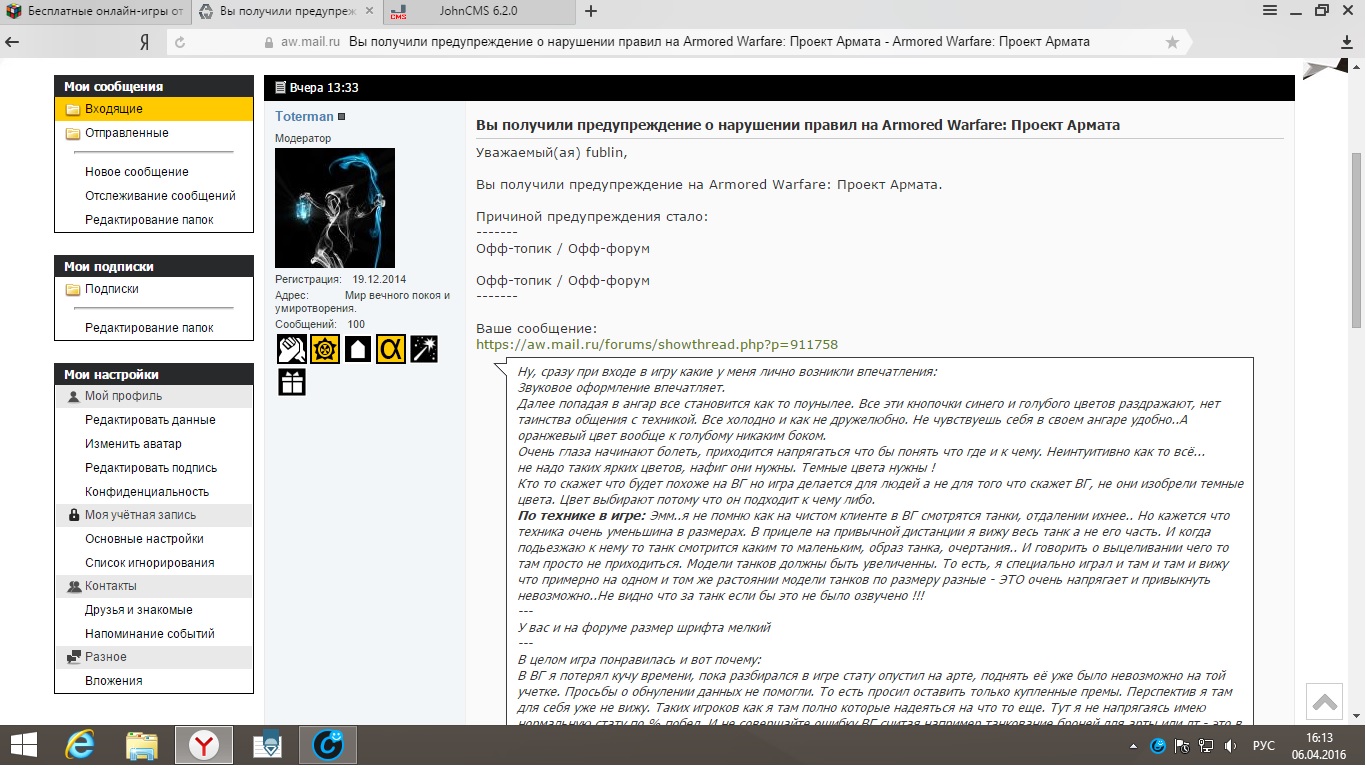Click the network icon in the system tray
The width and height of the screenshot is (1366, 768).
pyautogui.click(x=1207, y=746)
